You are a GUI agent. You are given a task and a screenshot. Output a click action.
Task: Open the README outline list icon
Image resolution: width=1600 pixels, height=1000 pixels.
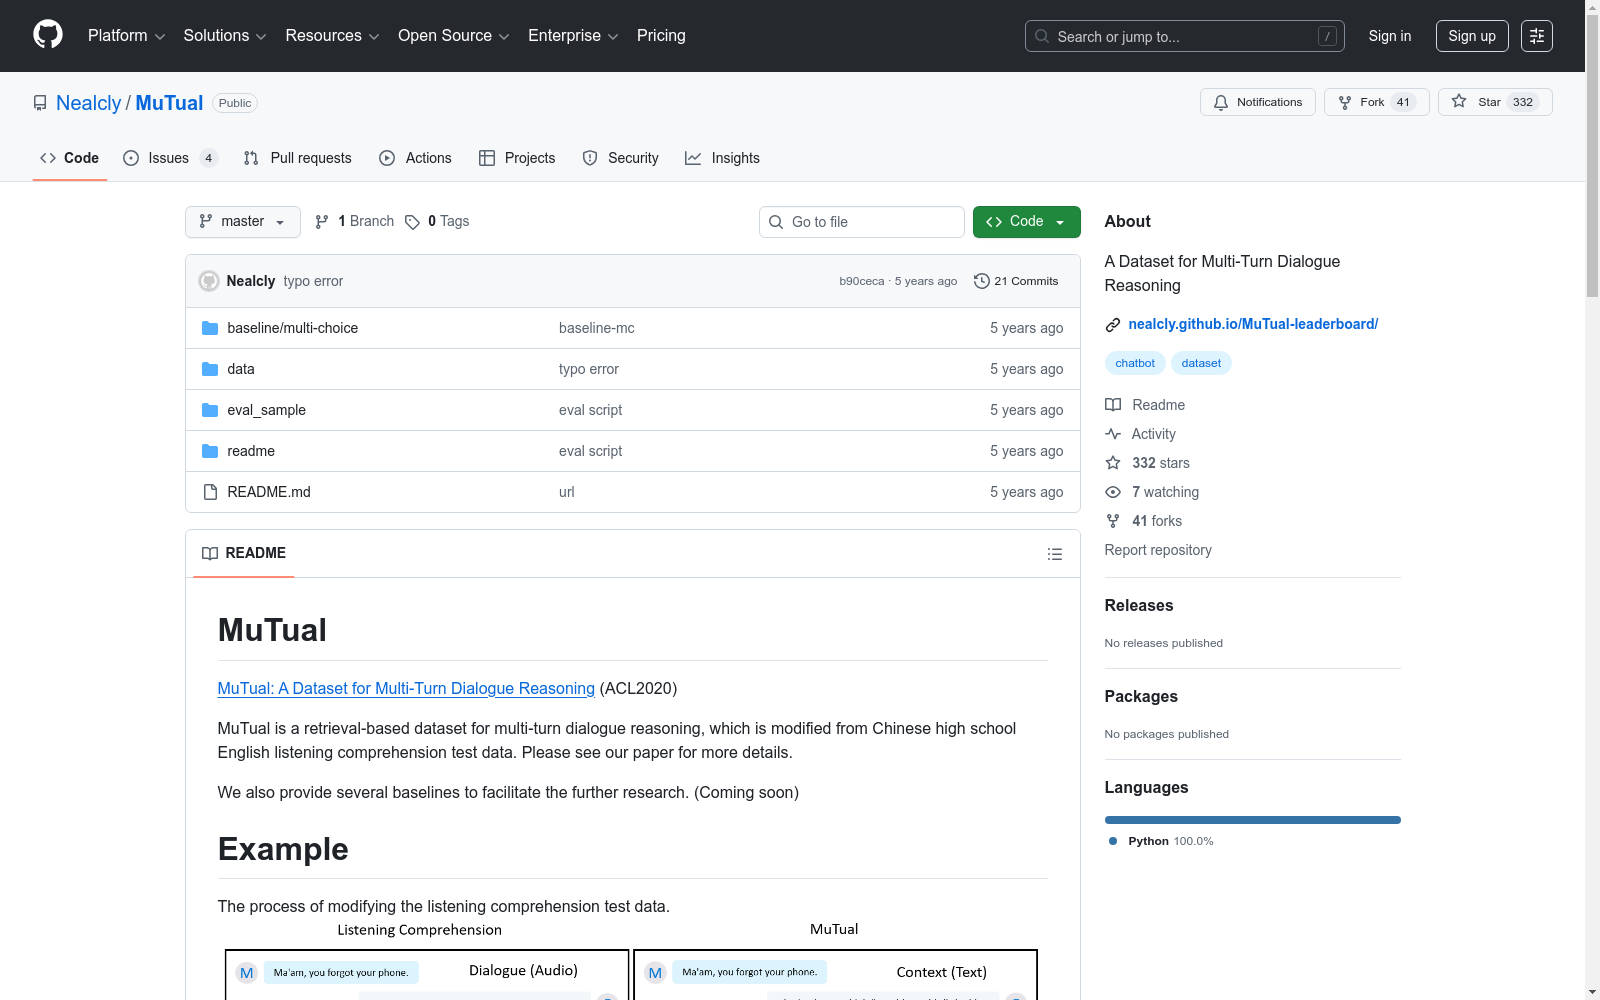[x=1054, y=554]
